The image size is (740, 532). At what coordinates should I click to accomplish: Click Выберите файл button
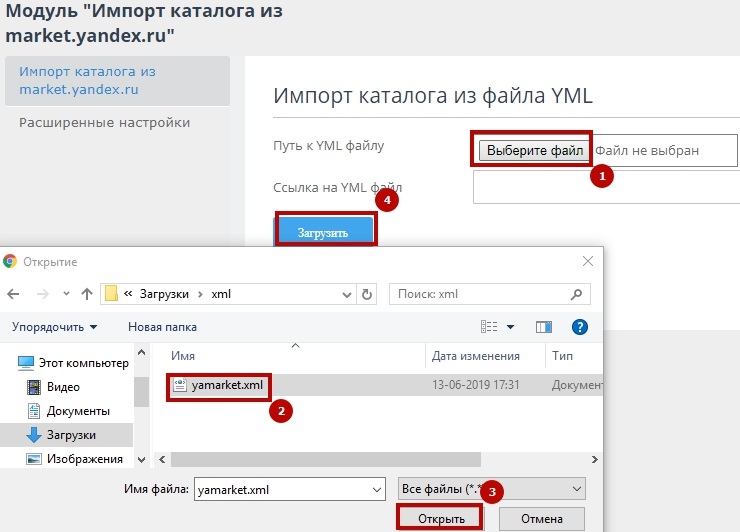534,151
